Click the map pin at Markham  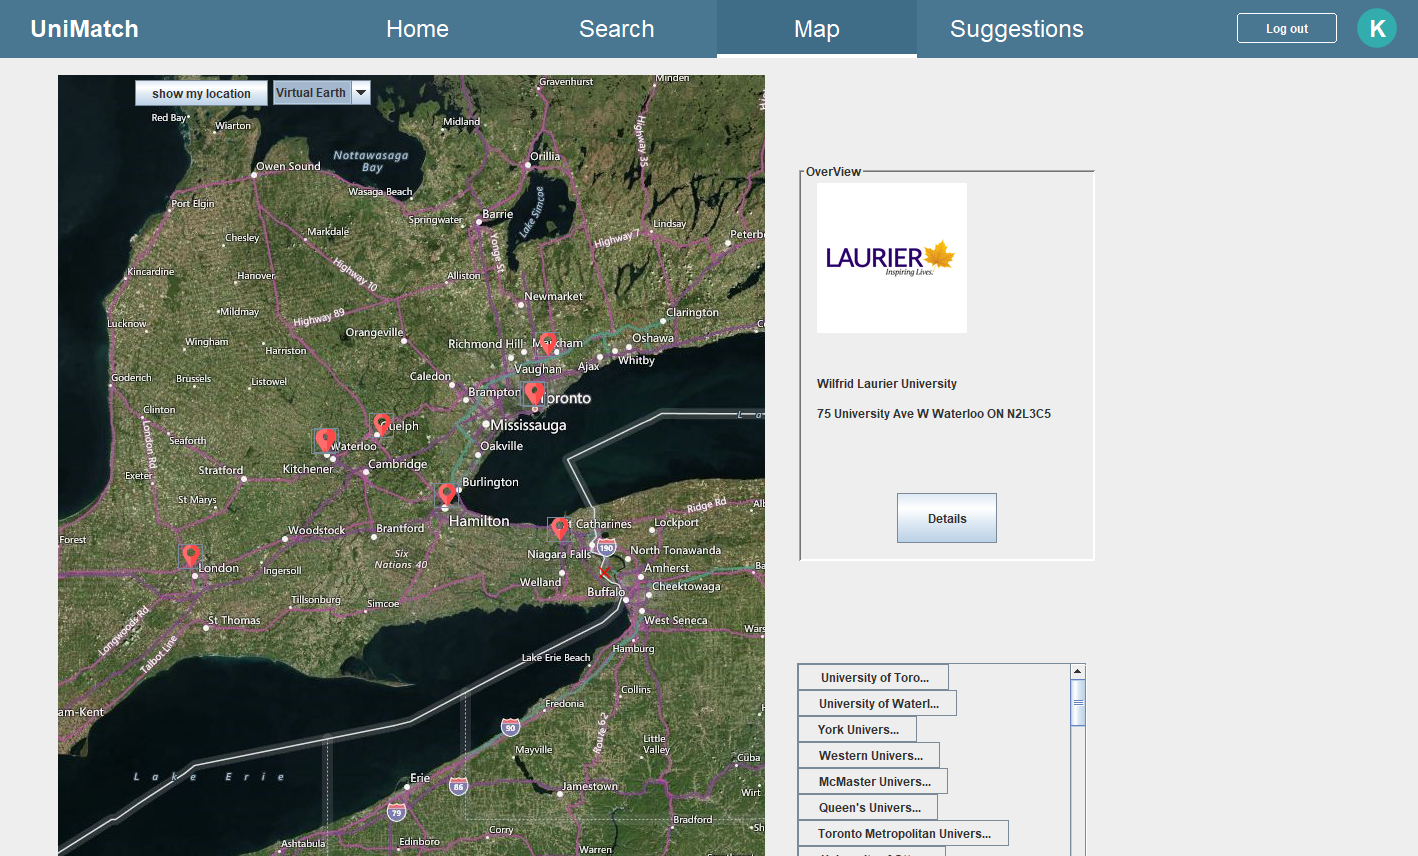pos(547,344)
